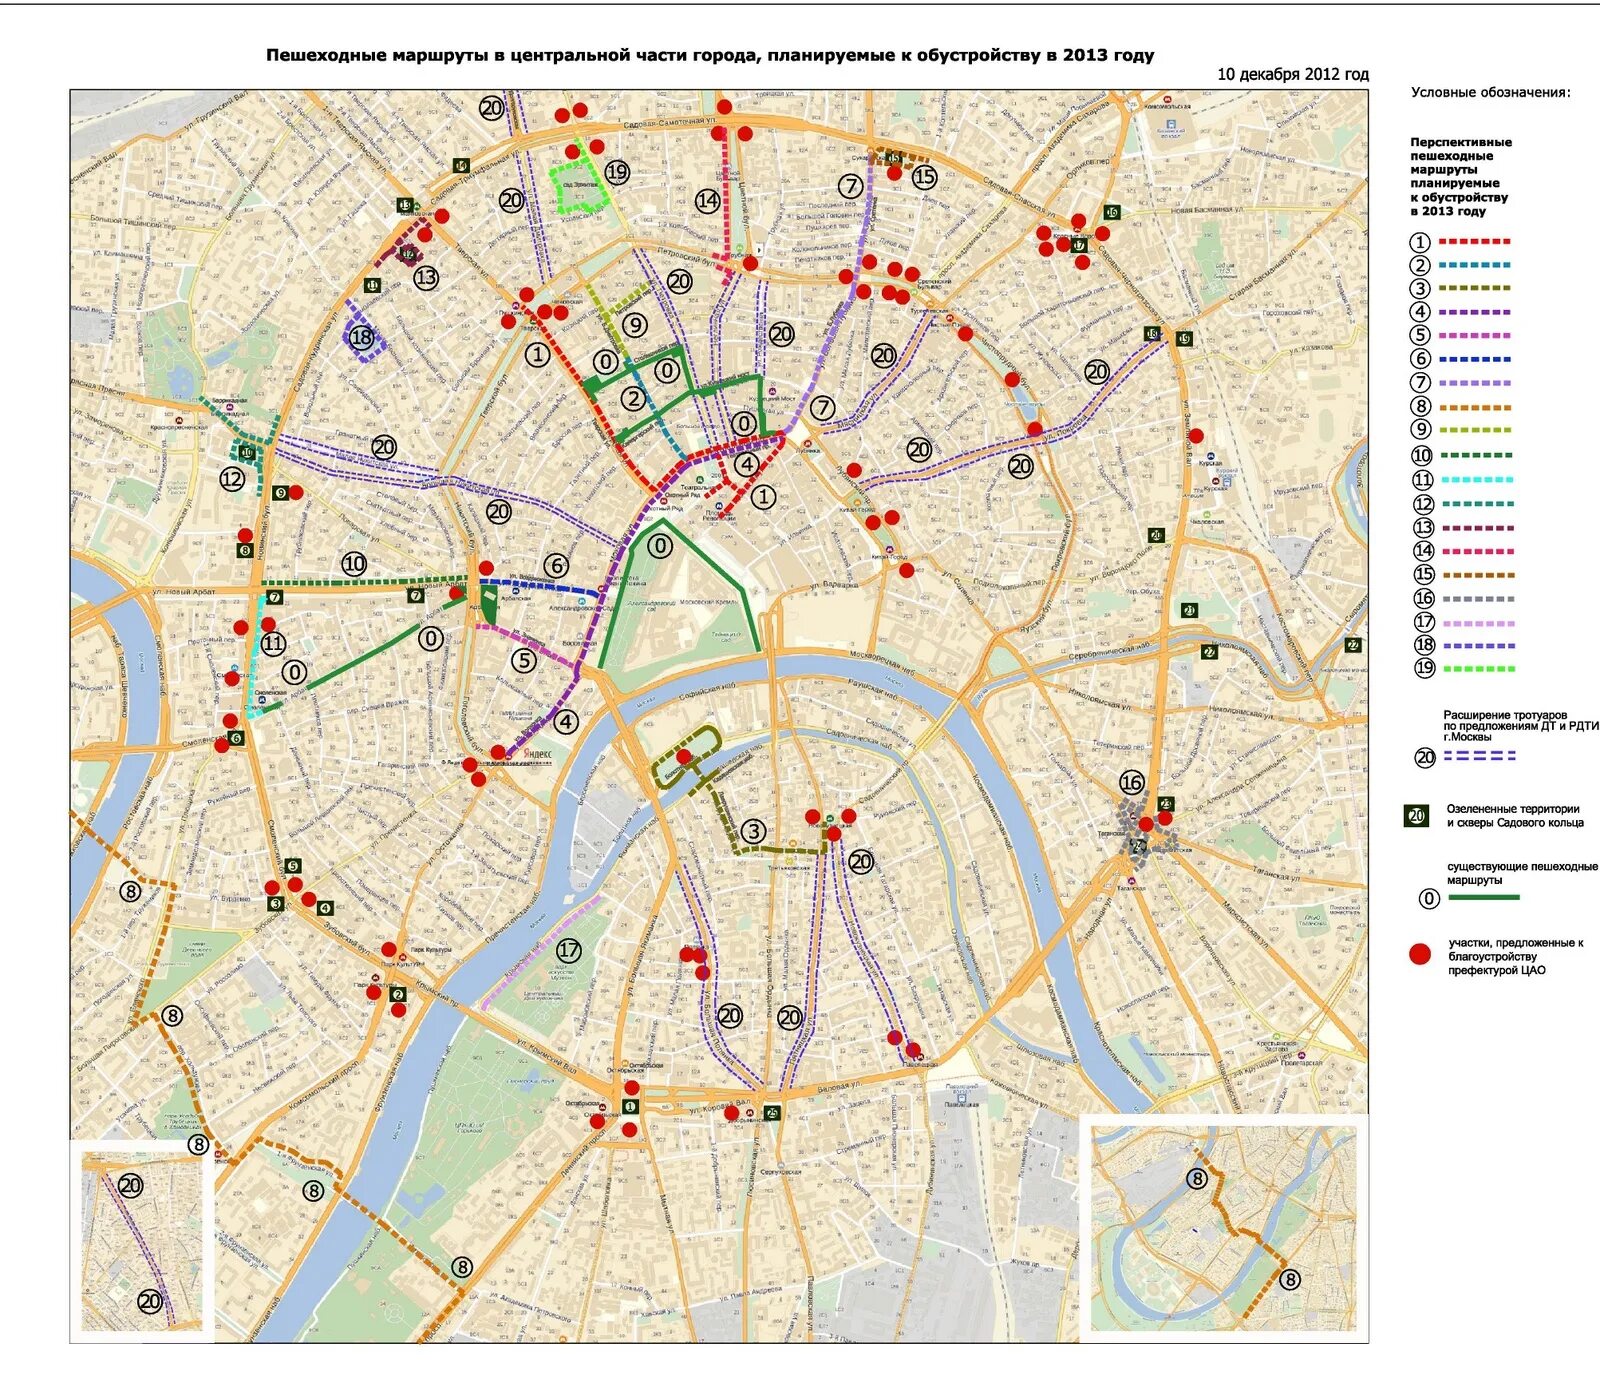
Task: Click circled route number 5 on the map
Action: 524,660
